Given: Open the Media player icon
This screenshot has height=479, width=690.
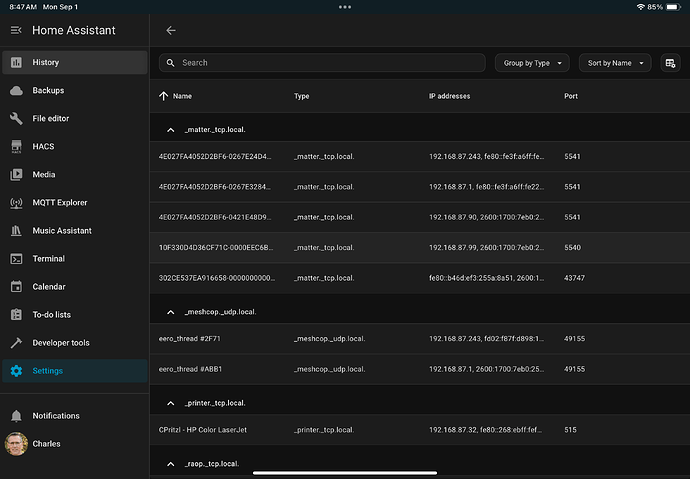Looking at the screenshot, I should tap(16, 175).
